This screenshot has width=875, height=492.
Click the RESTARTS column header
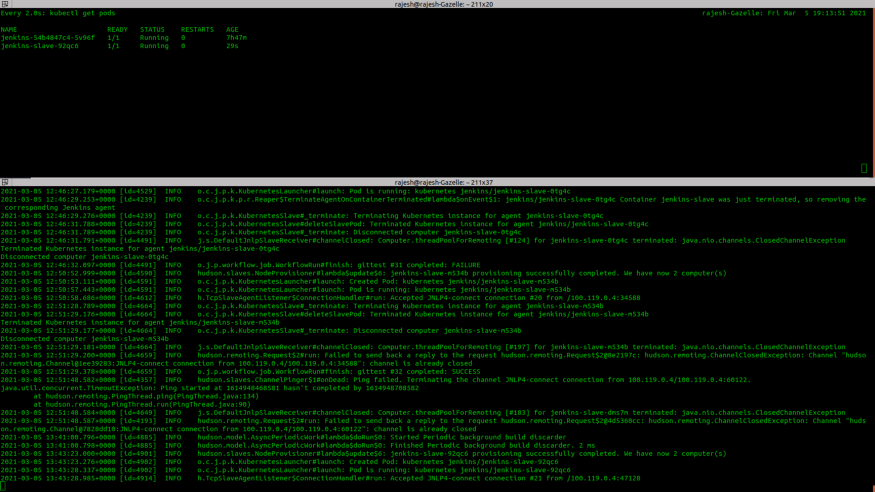click(x=197, y=30)
